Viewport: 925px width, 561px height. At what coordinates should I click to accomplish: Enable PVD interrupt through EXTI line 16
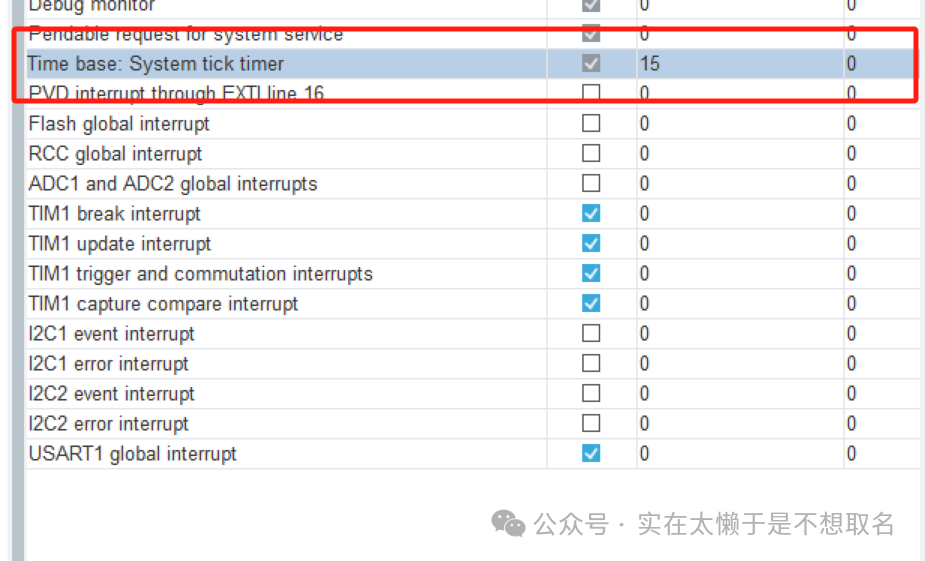pos(591,94)
